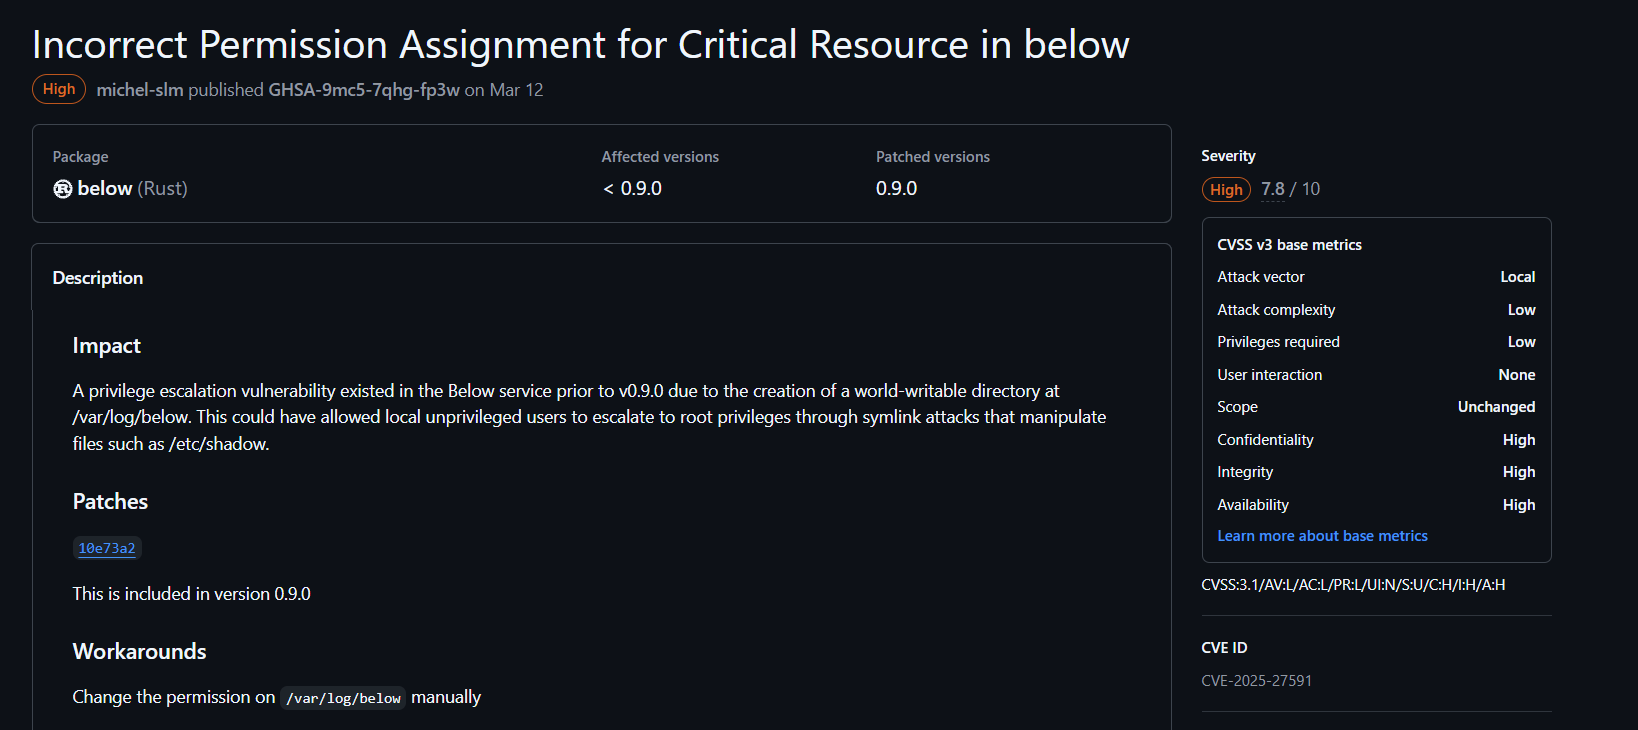Select the GHSA-9mc5-7qhg-fp3w advisory ID

364,90
